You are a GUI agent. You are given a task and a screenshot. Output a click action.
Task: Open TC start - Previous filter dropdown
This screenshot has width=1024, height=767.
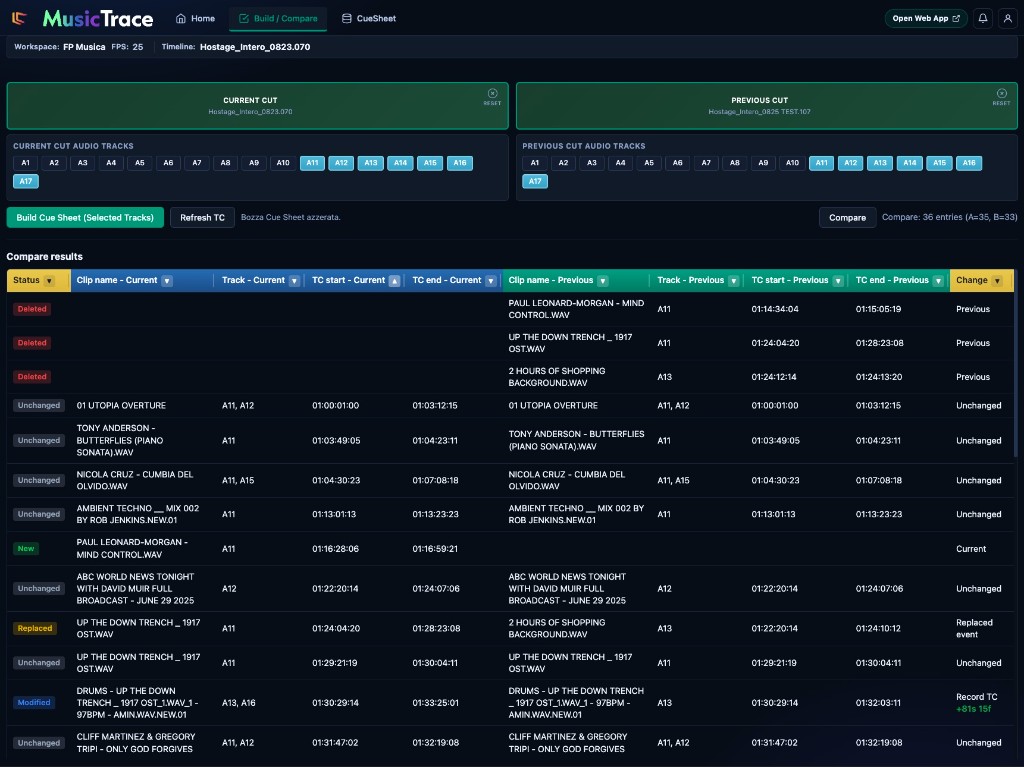tap(839, 281)
